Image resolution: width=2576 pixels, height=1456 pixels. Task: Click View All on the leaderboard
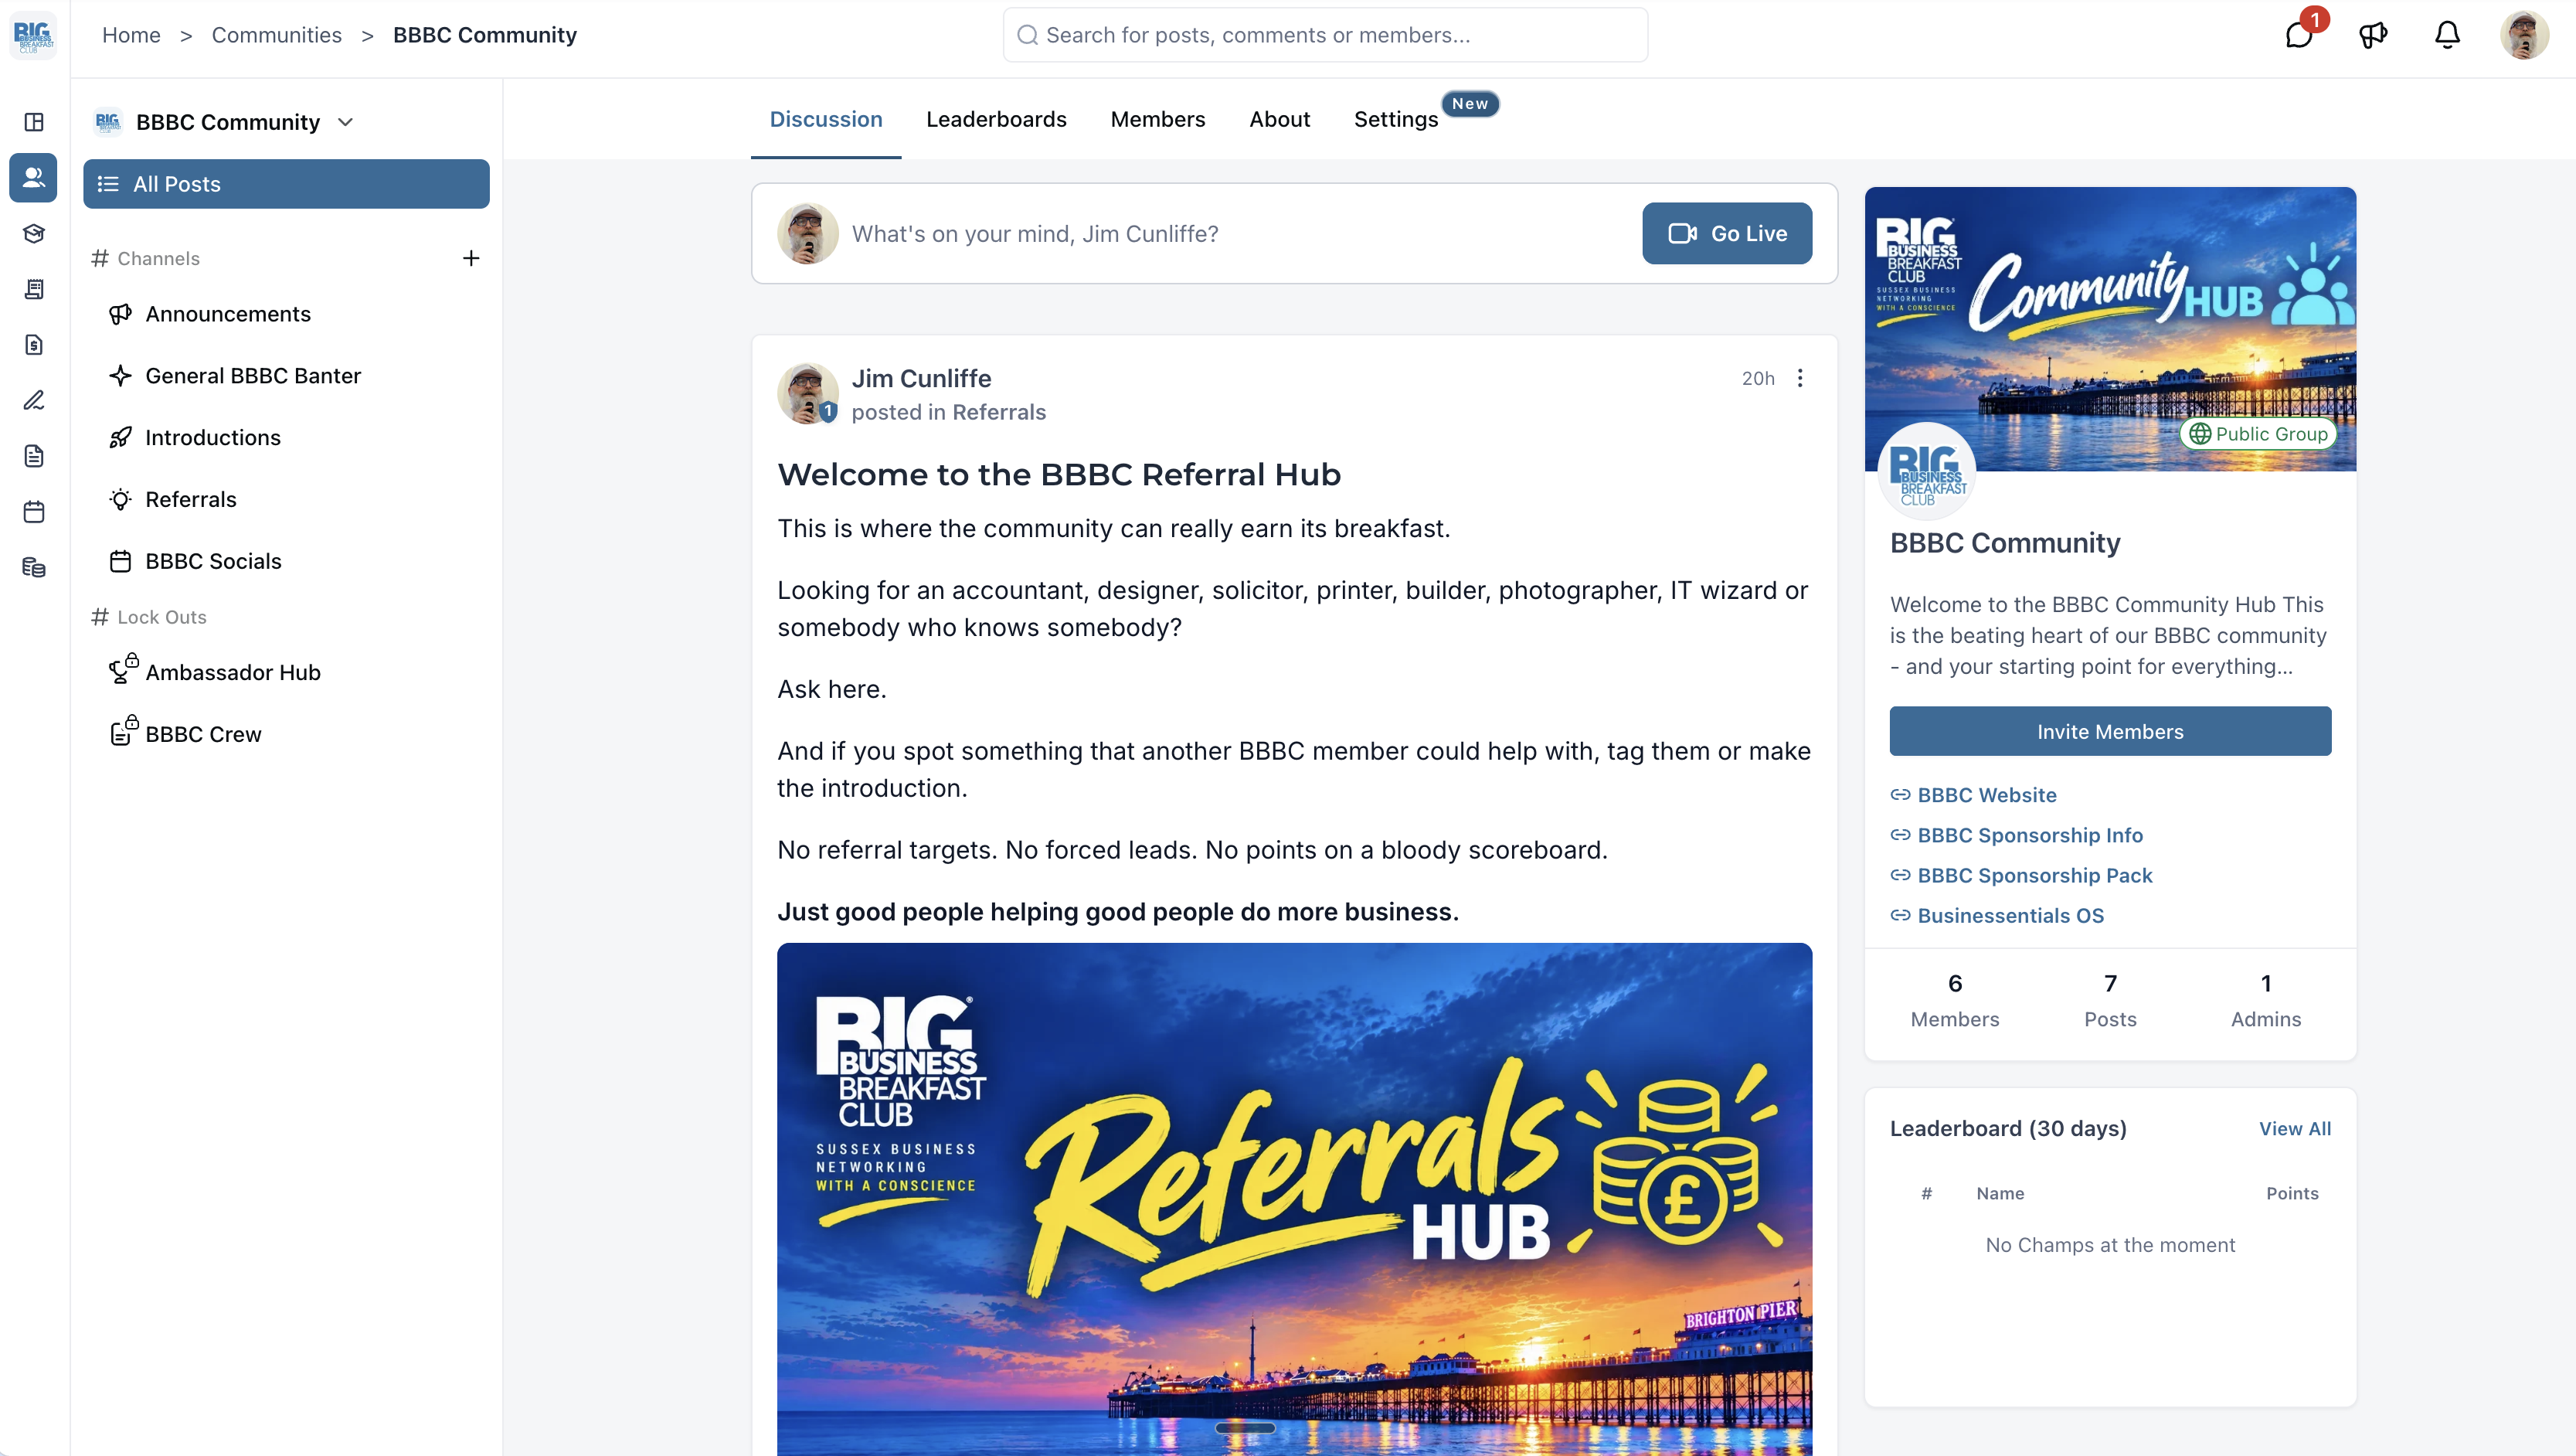(2294, 1128)
